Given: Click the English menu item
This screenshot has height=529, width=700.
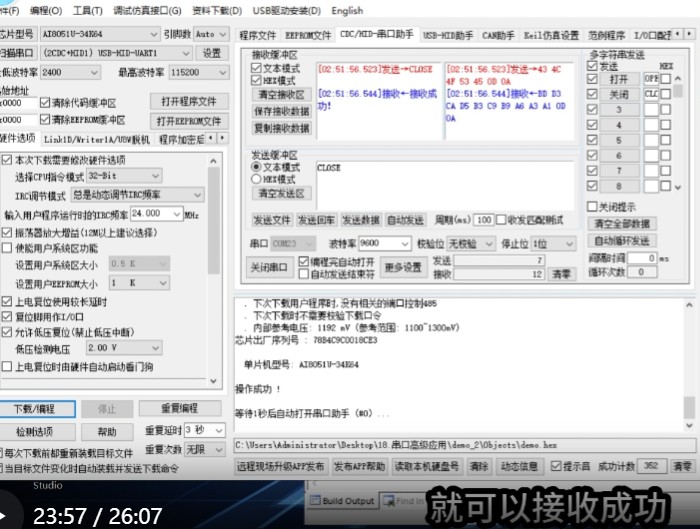Looking at the screenshot, I should click(347, 10).
